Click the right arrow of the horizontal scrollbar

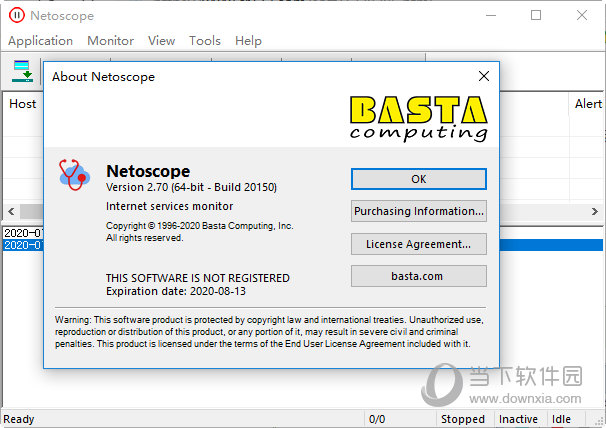pyautogui.click(x=594, y=211)
